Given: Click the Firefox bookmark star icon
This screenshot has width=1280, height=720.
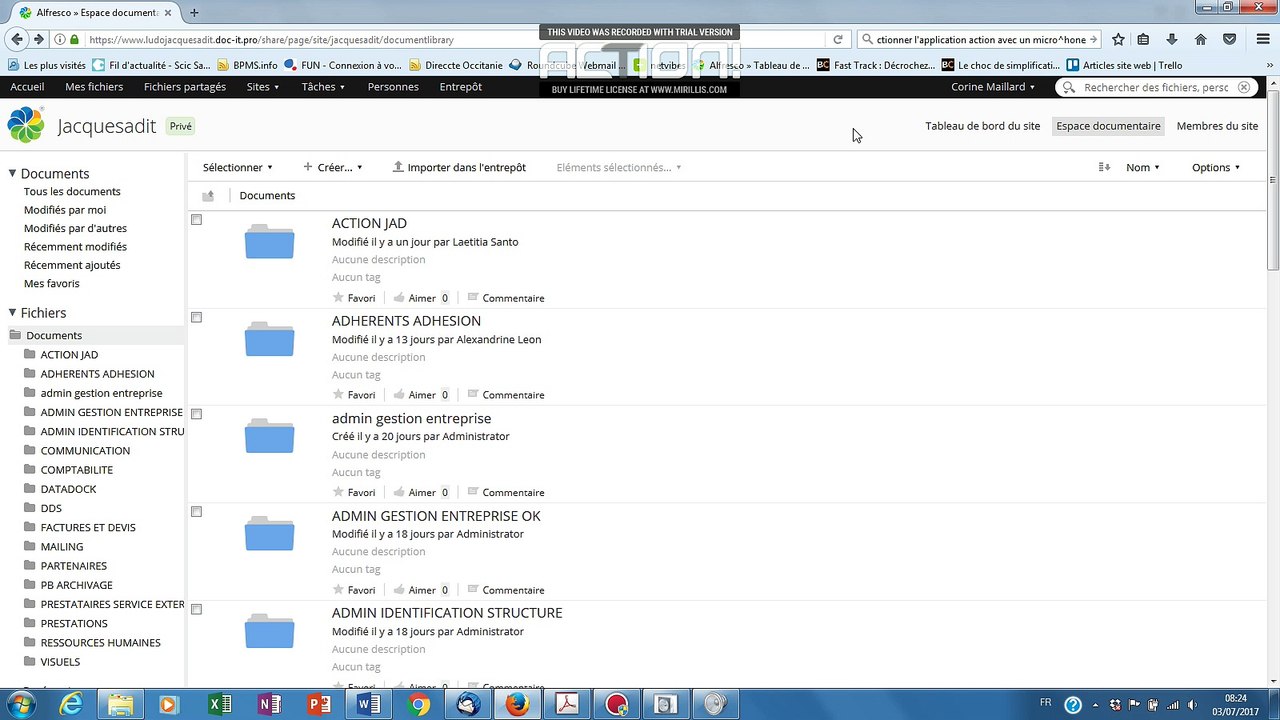Looking at the screenshot, I should point(1118,40).
